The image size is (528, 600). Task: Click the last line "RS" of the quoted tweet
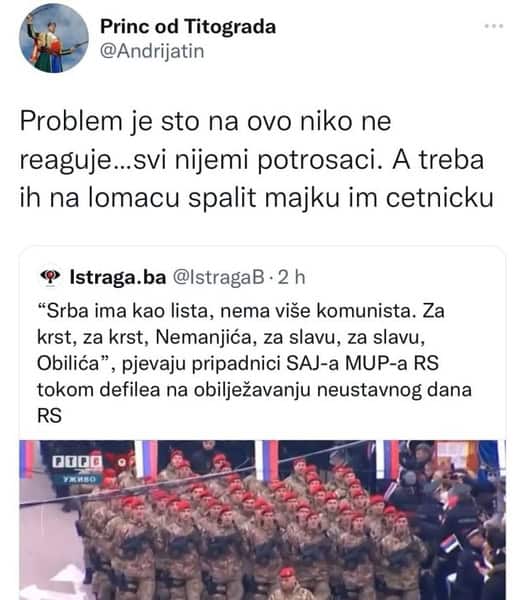tap(49, 416)
